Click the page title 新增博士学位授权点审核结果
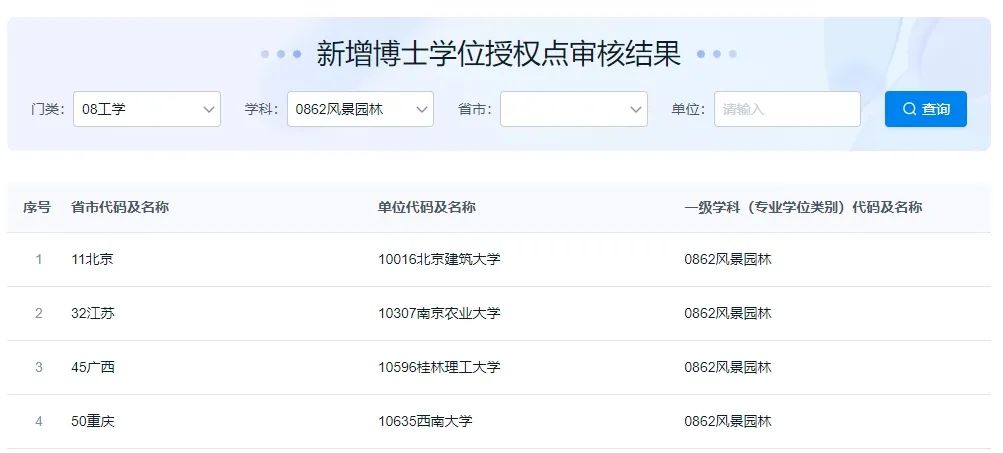 tap(498, 53)
